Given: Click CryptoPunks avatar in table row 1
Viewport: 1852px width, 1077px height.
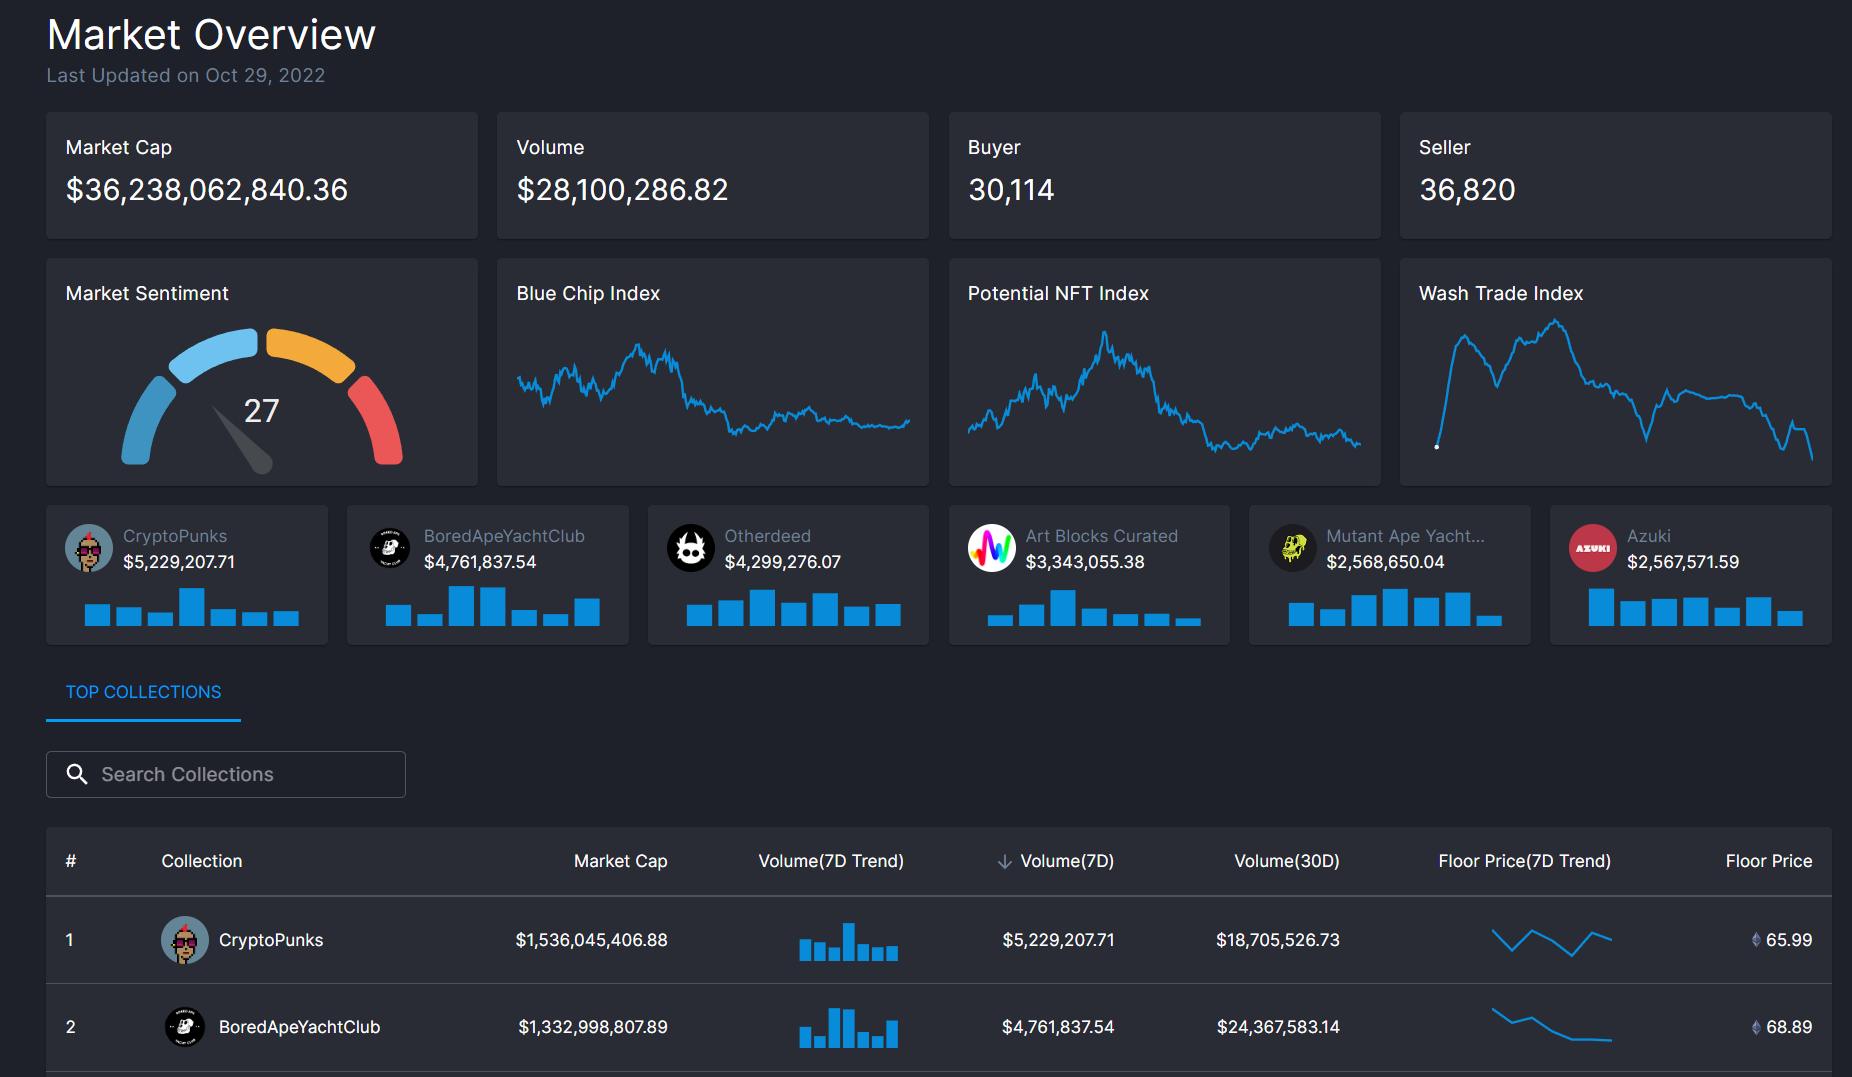Looking at the screenshot, I should tap(185, 940).
